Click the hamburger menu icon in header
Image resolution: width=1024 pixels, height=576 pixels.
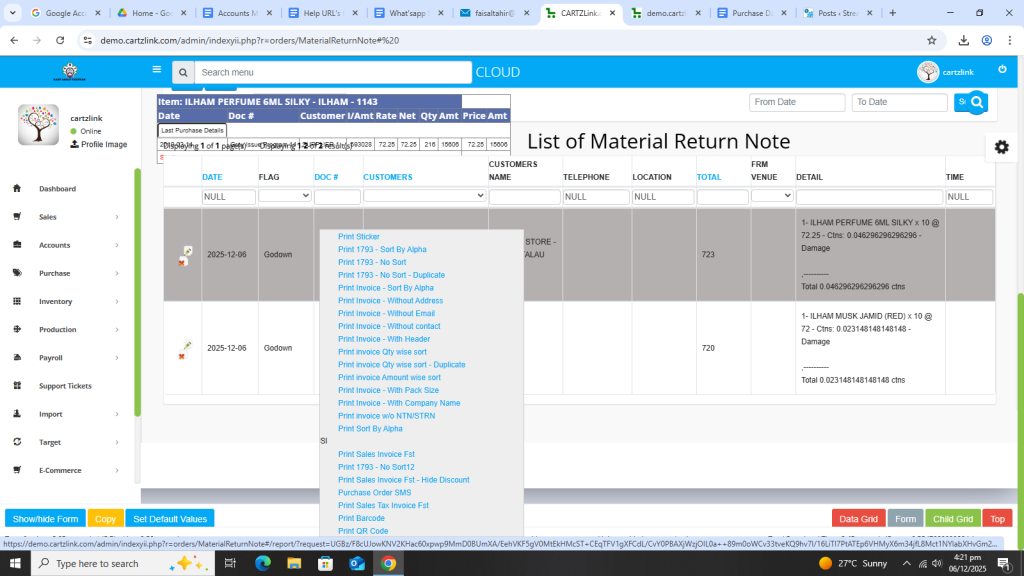[157, 70]
